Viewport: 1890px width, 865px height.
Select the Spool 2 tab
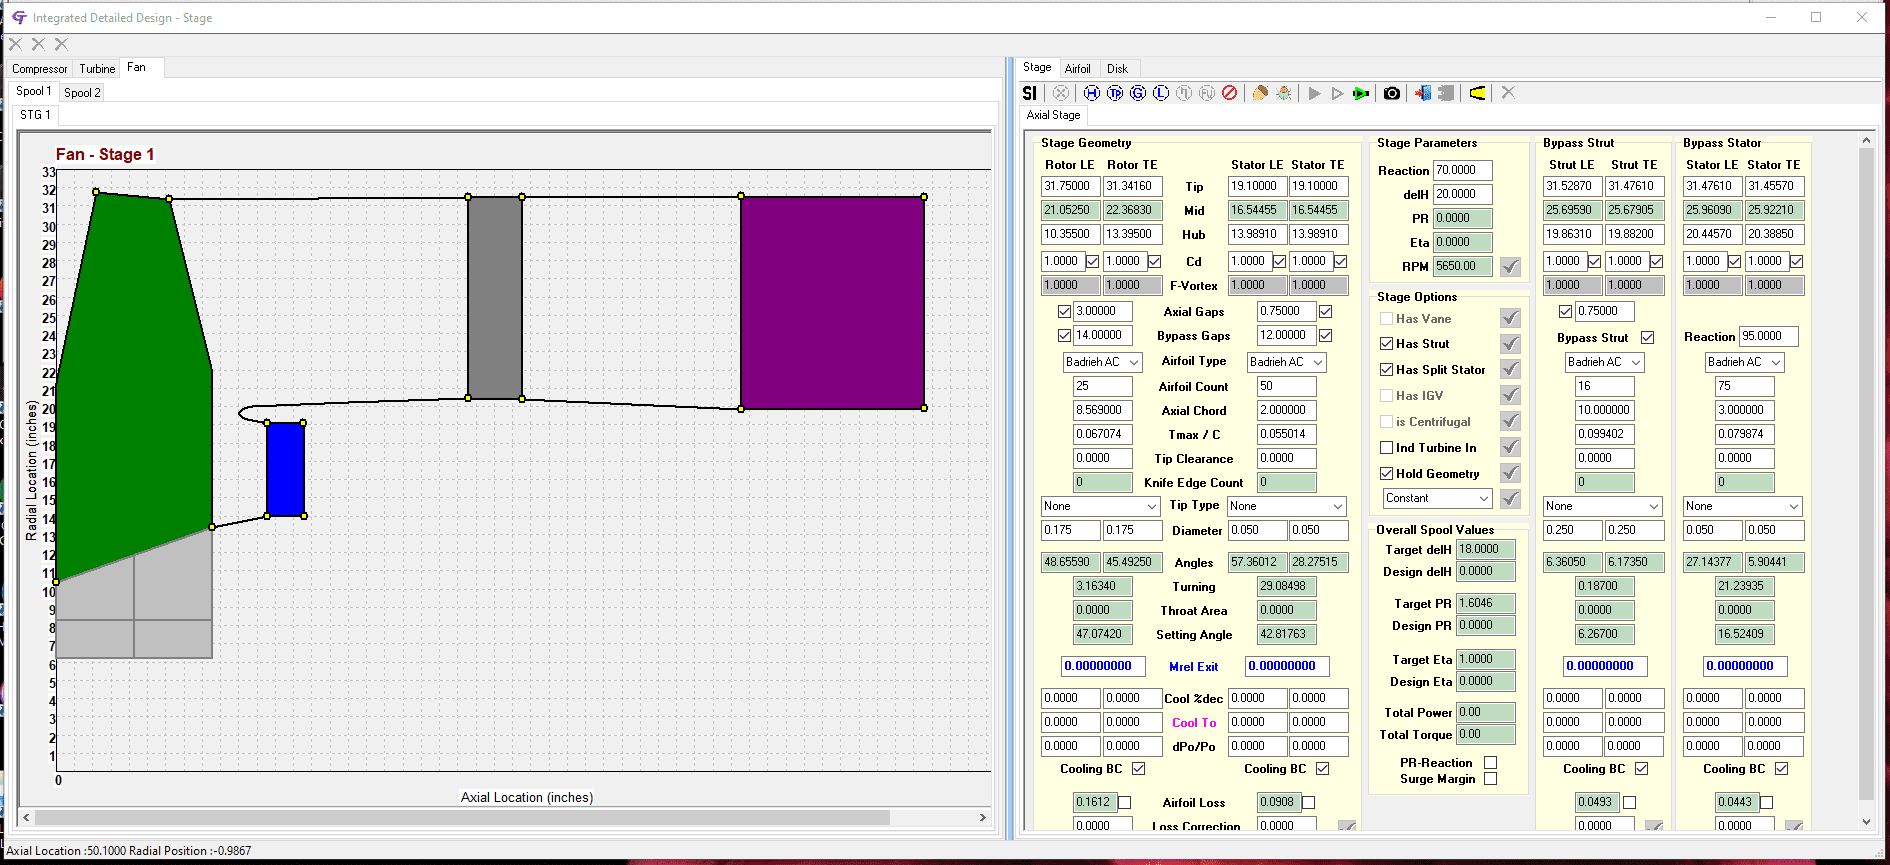[x=82, y=92]
